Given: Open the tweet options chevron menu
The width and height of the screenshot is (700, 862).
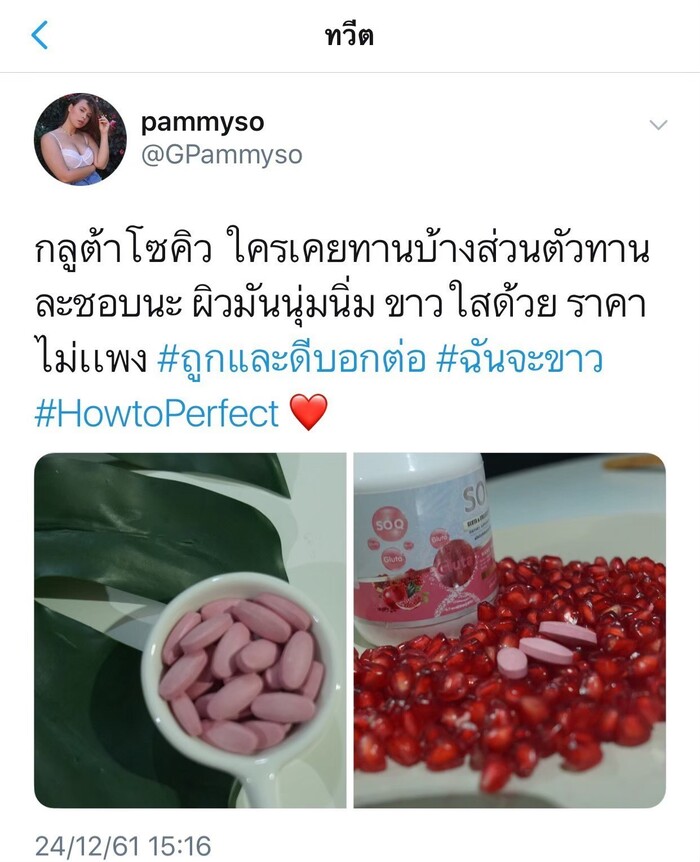Looking at the screenshot, I should [x=658, y=125].
